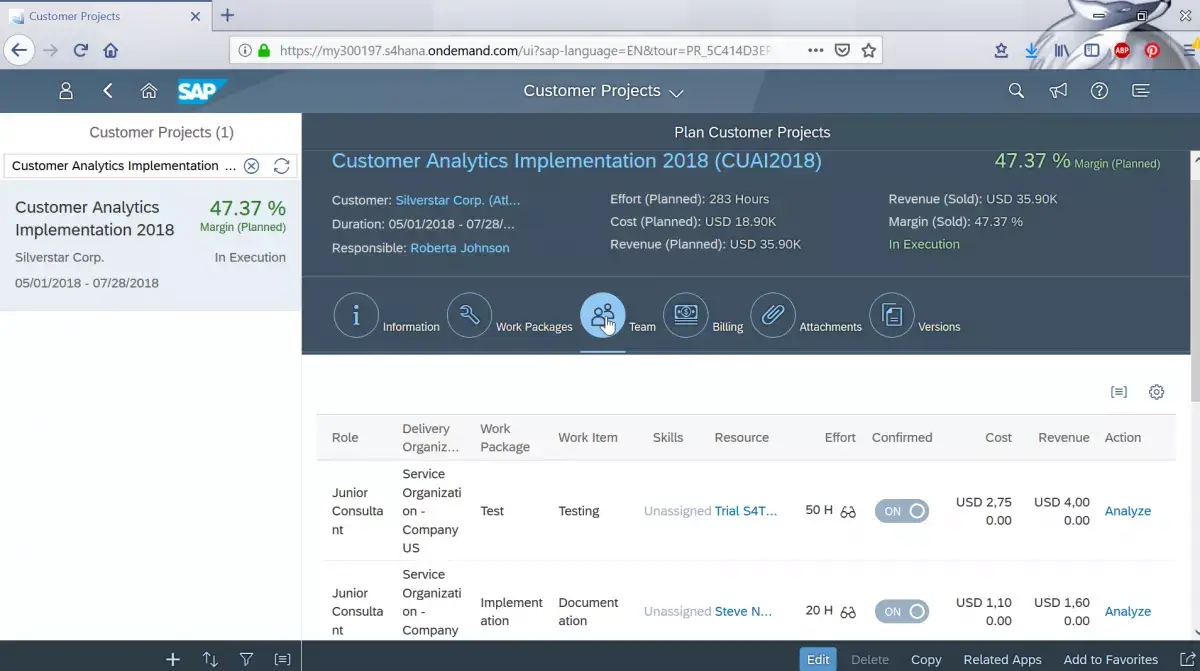Click Analyze for the Documentation row
This screenshot has width=1200, height=671.
[1128, 611]
